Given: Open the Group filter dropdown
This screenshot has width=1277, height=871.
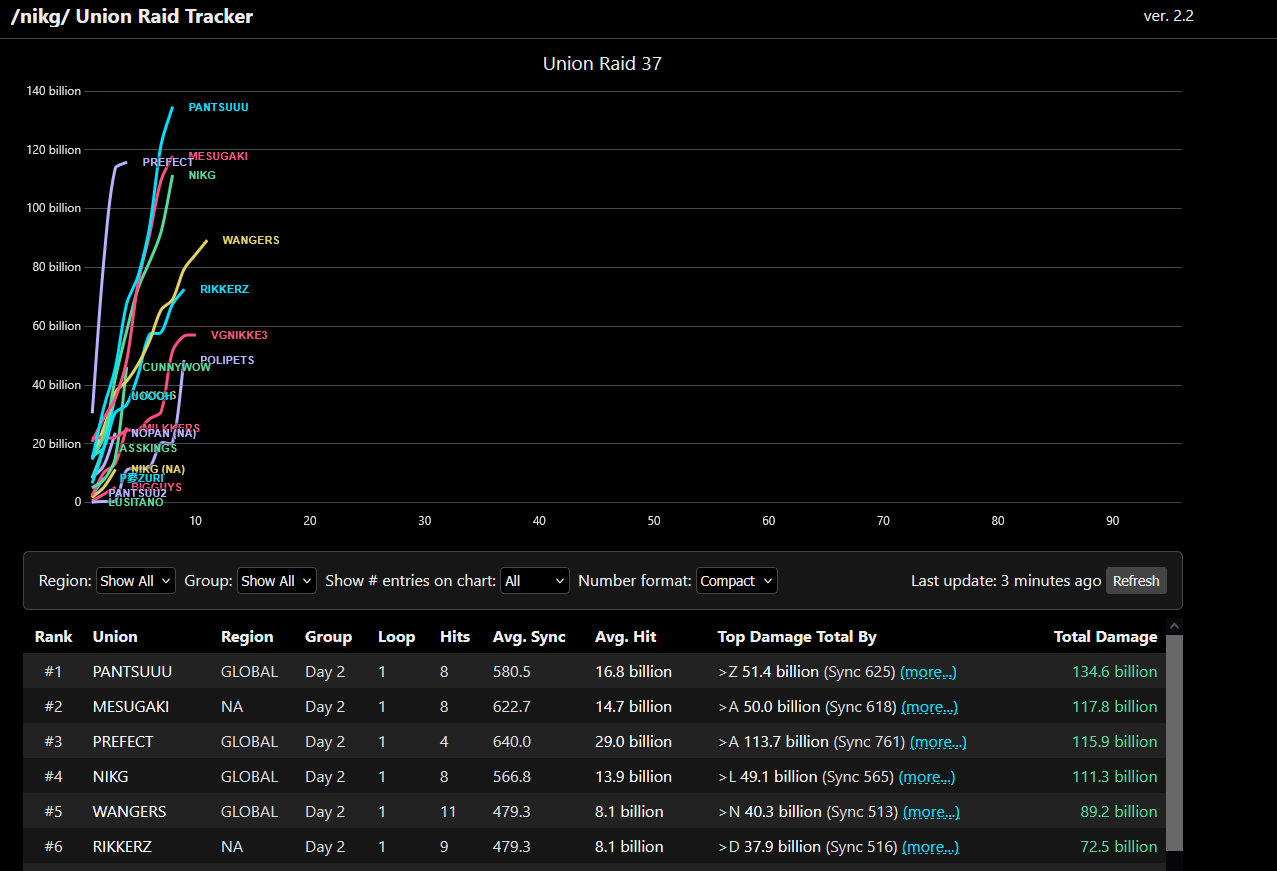Looking at the screenshot, I should [x=277, y=581].
